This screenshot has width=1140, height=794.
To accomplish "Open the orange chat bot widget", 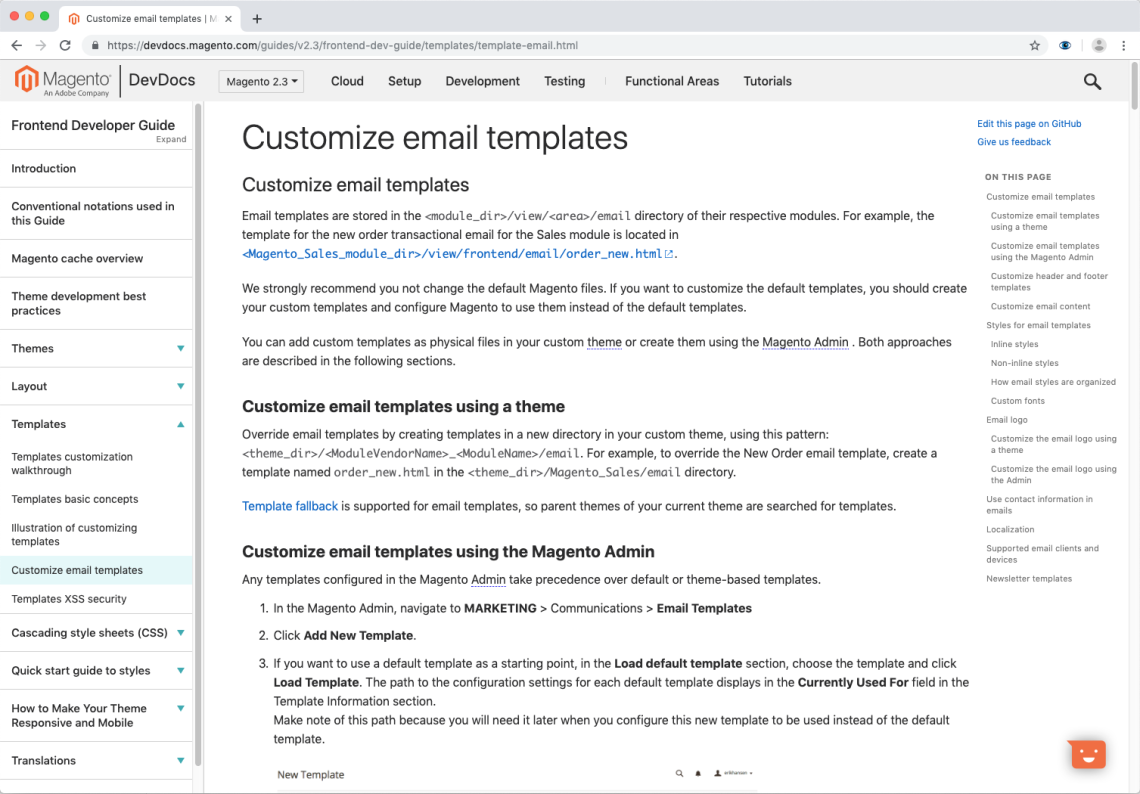I will (1088, 754).
